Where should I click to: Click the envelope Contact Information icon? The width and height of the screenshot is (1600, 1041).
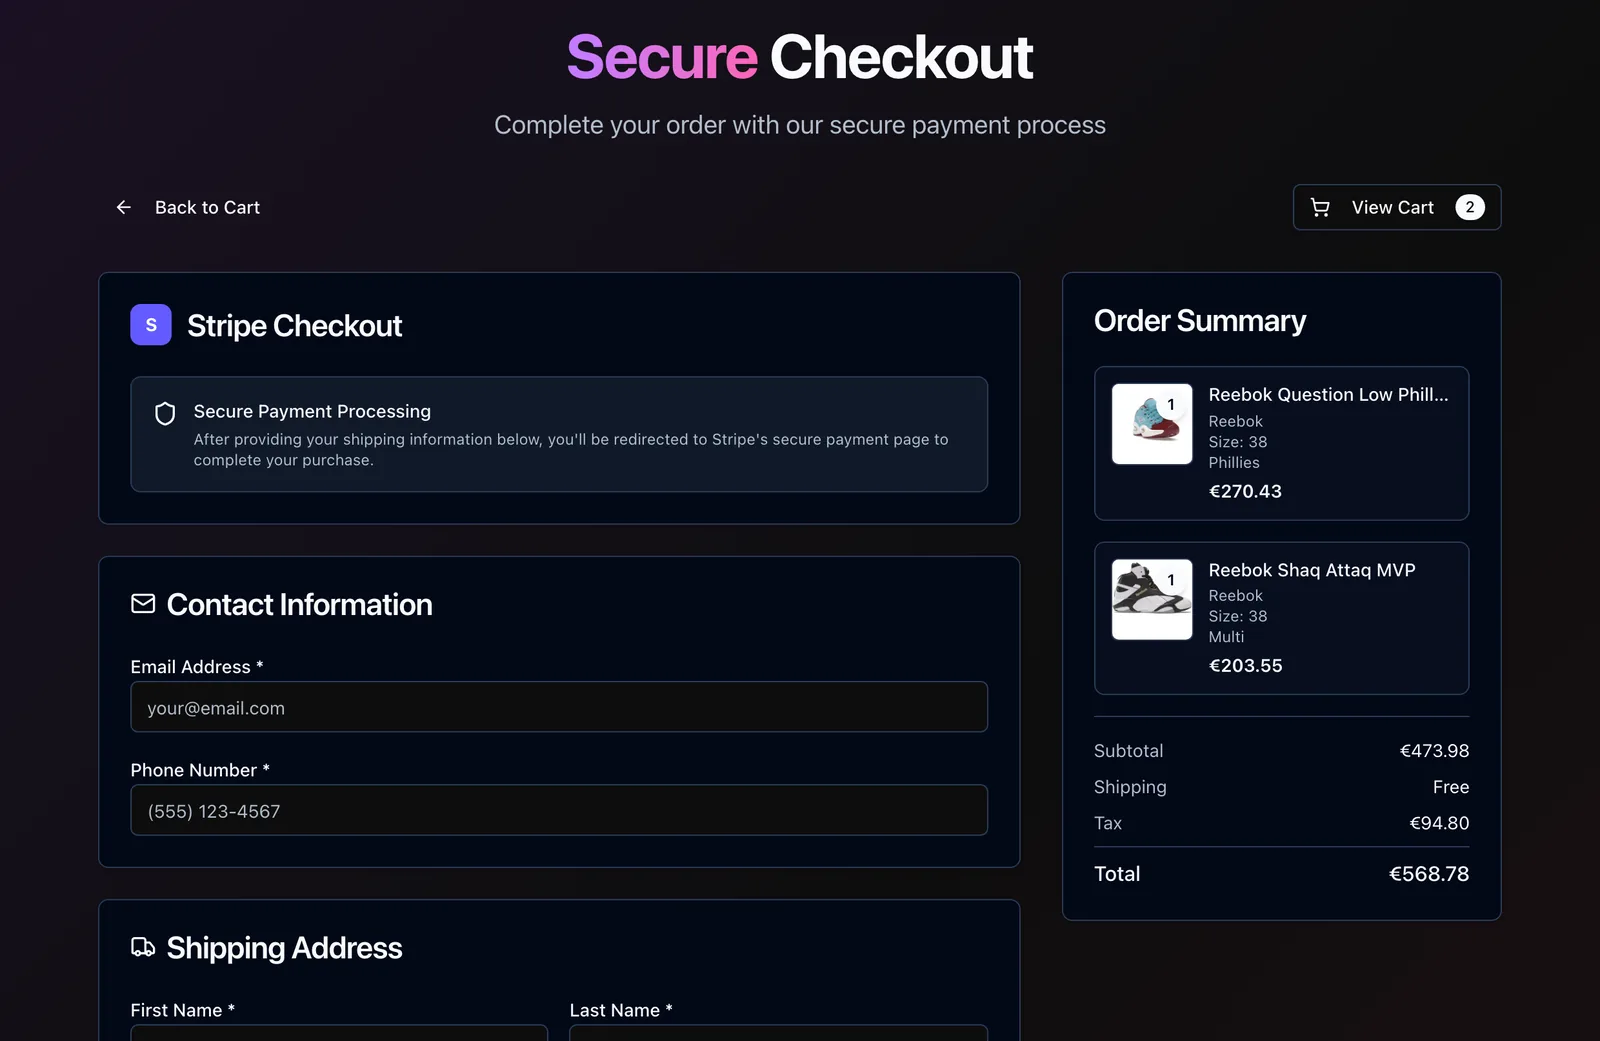click(x=143, y=604)
